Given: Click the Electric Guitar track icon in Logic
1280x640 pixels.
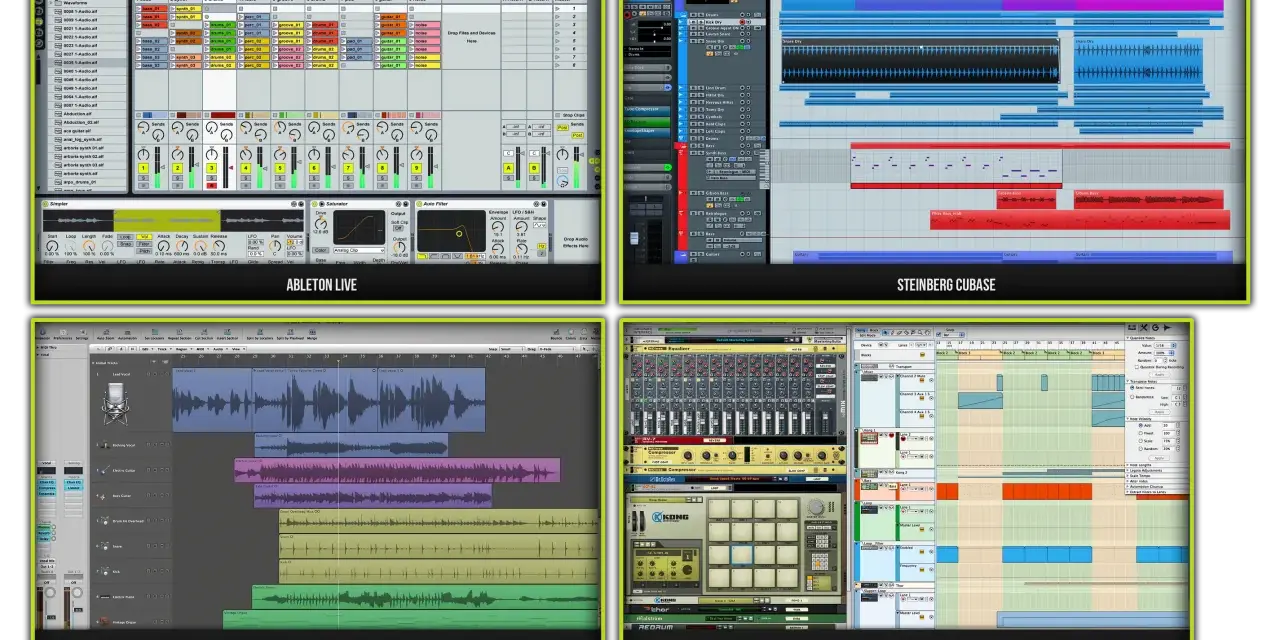Looking at the screenshot, I should [105, 470].
